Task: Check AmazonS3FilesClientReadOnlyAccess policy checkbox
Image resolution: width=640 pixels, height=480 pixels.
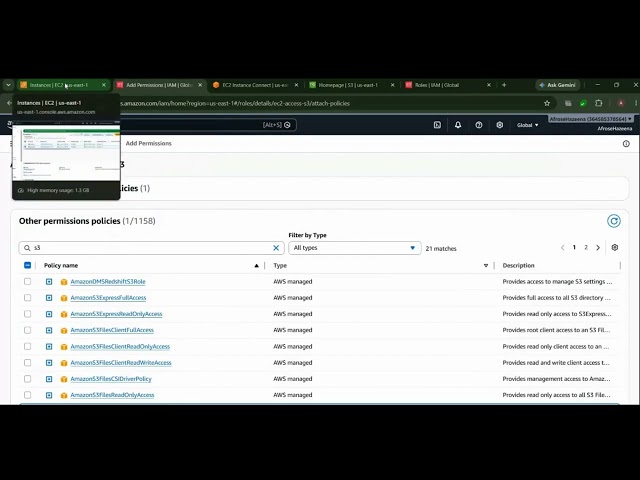Action: point(27,346)
